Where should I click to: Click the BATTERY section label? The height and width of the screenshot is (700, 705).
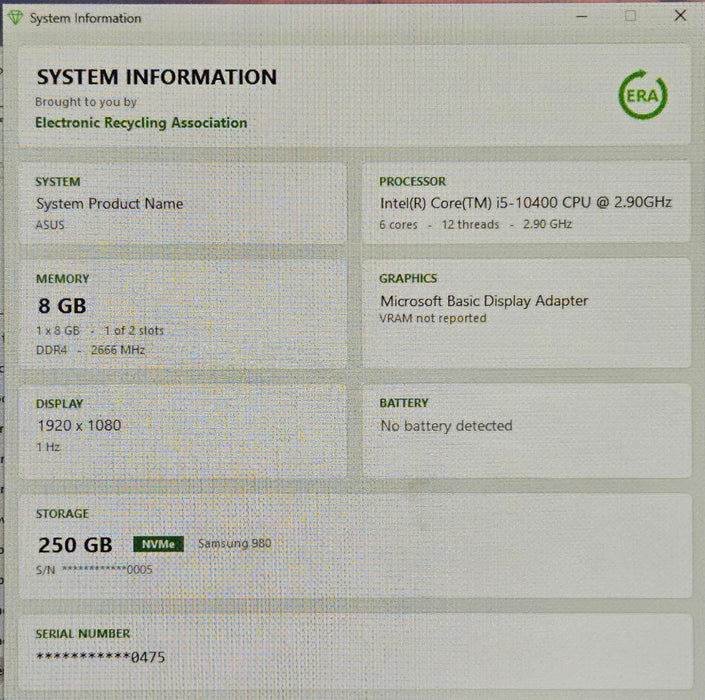pos(404,403)
